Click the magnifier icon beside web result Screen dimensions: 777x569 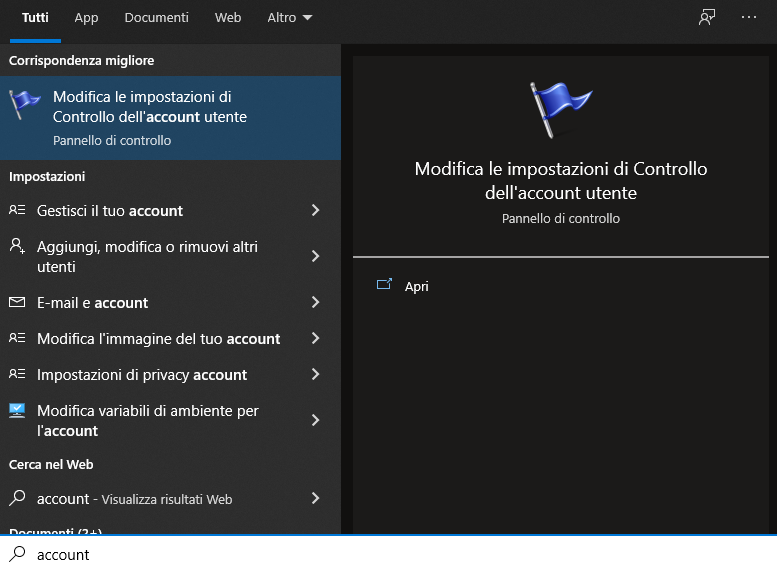click(17, 498)
